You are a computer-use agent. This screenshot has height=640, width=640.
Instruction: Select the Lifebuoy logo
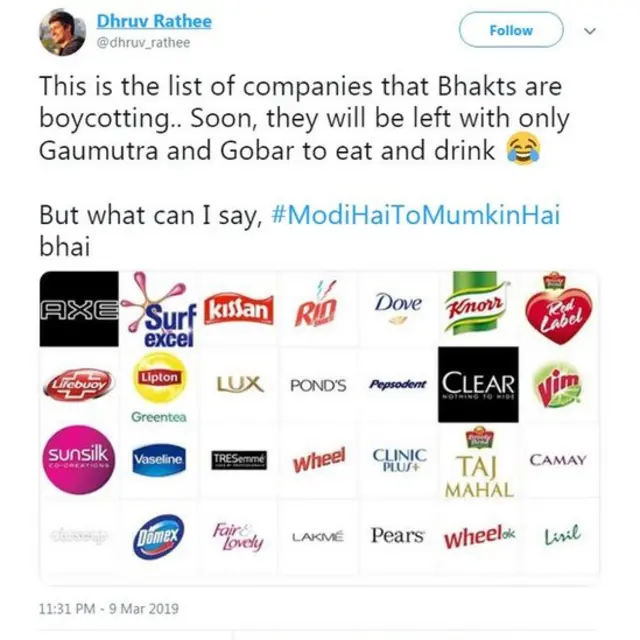(79, 385)
